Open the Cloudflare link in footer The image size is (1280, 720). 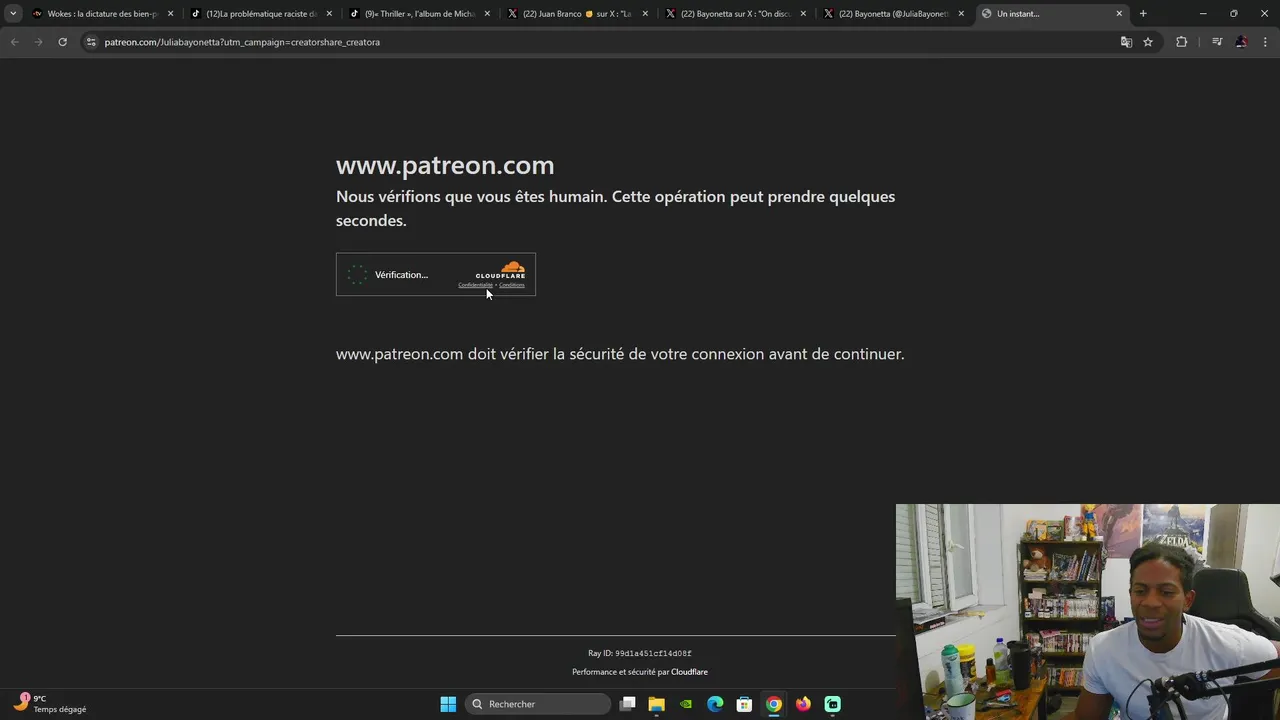[x=689, y=672]
